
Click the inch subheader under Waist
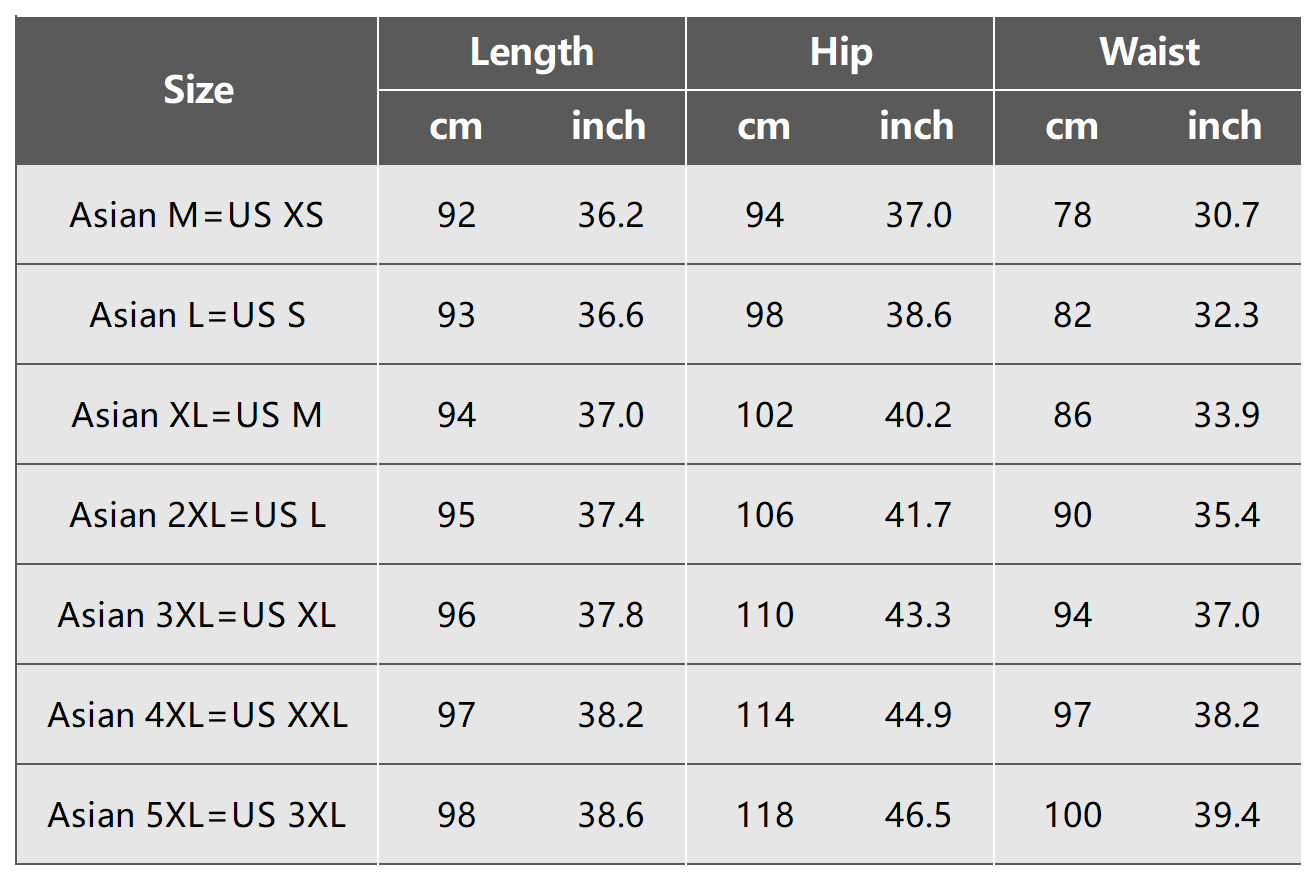1224,127
